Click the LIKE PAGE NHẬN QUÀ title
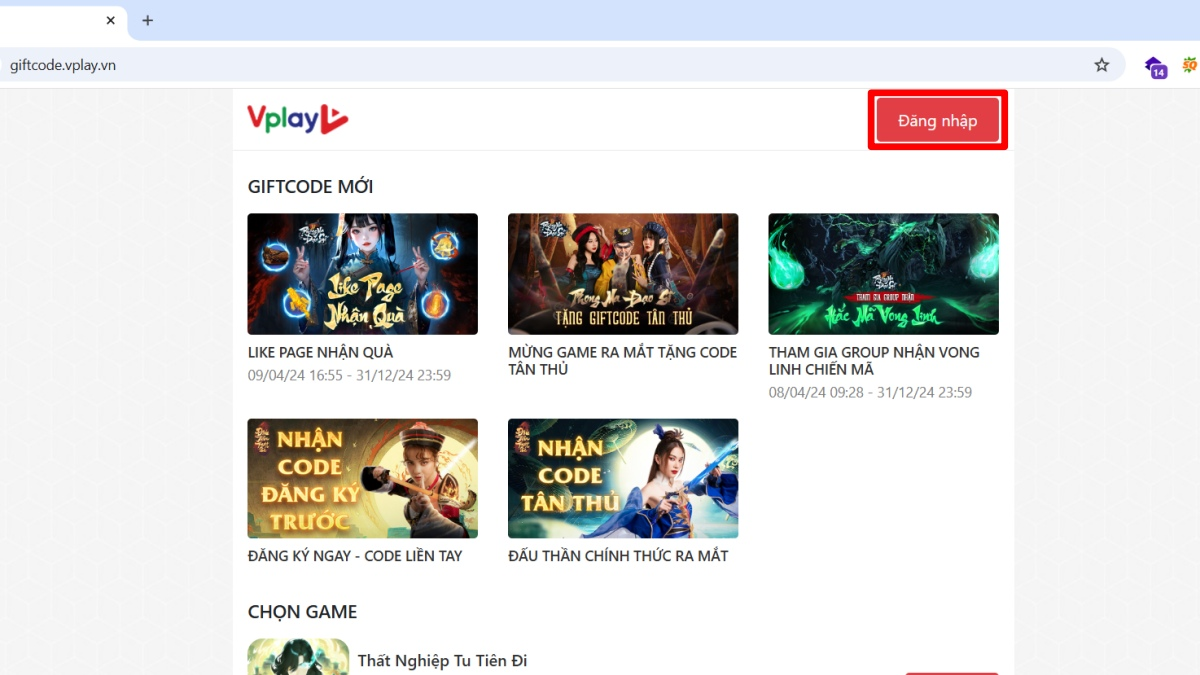The height and width of the screenshot is (675, 1200). [320, 352]
